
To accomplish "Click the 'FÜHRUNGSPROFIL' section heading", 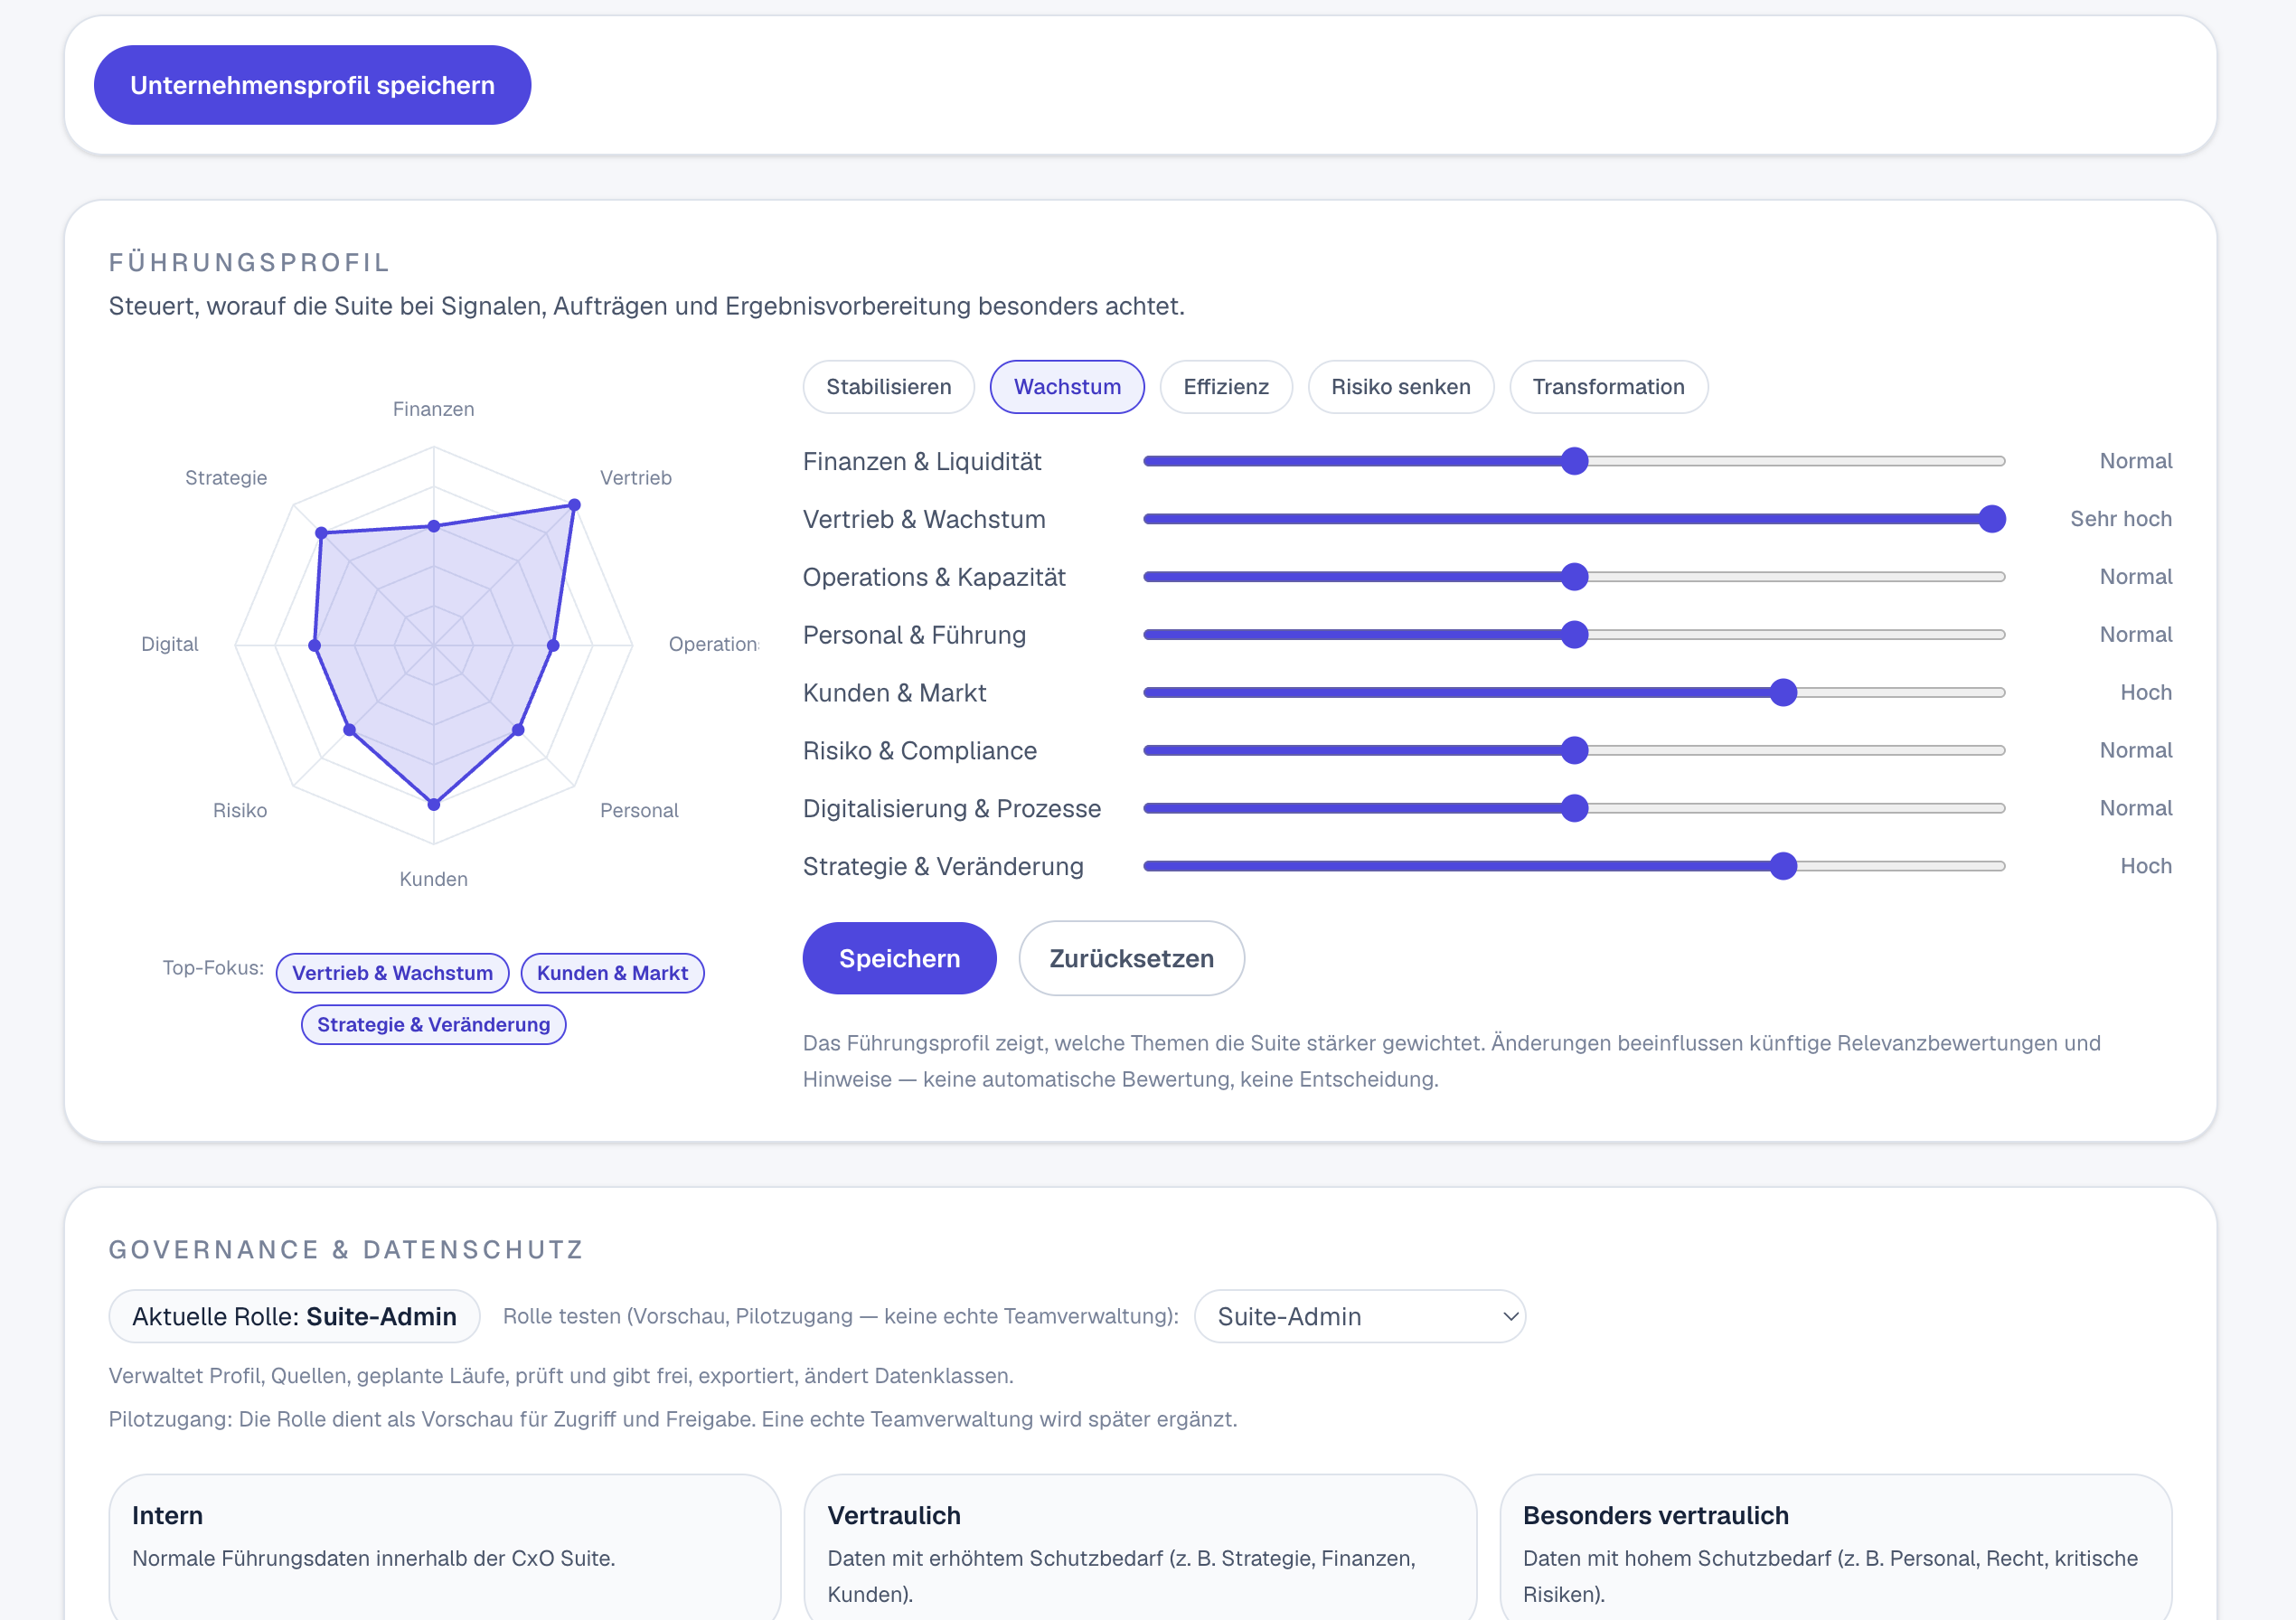I will [x=249, y=262].
